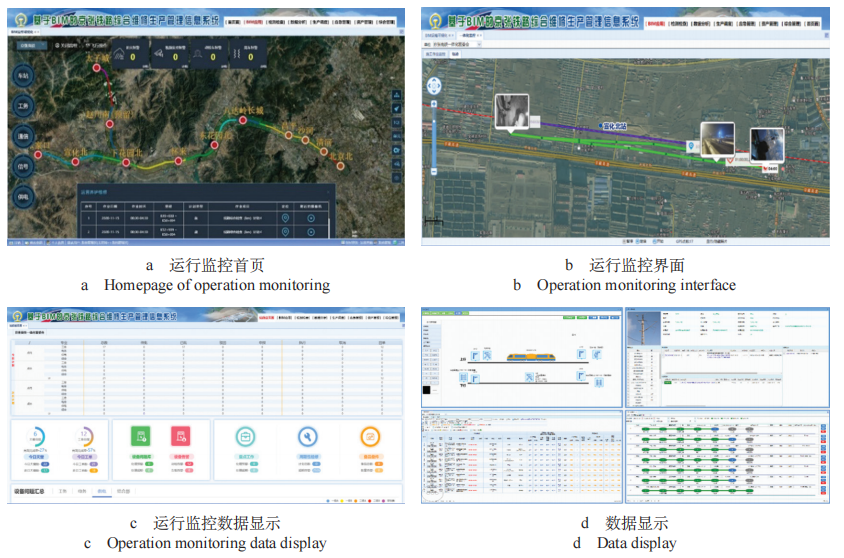Click the 八达岭长城 station marker on the homepage map

coord(243,121)
